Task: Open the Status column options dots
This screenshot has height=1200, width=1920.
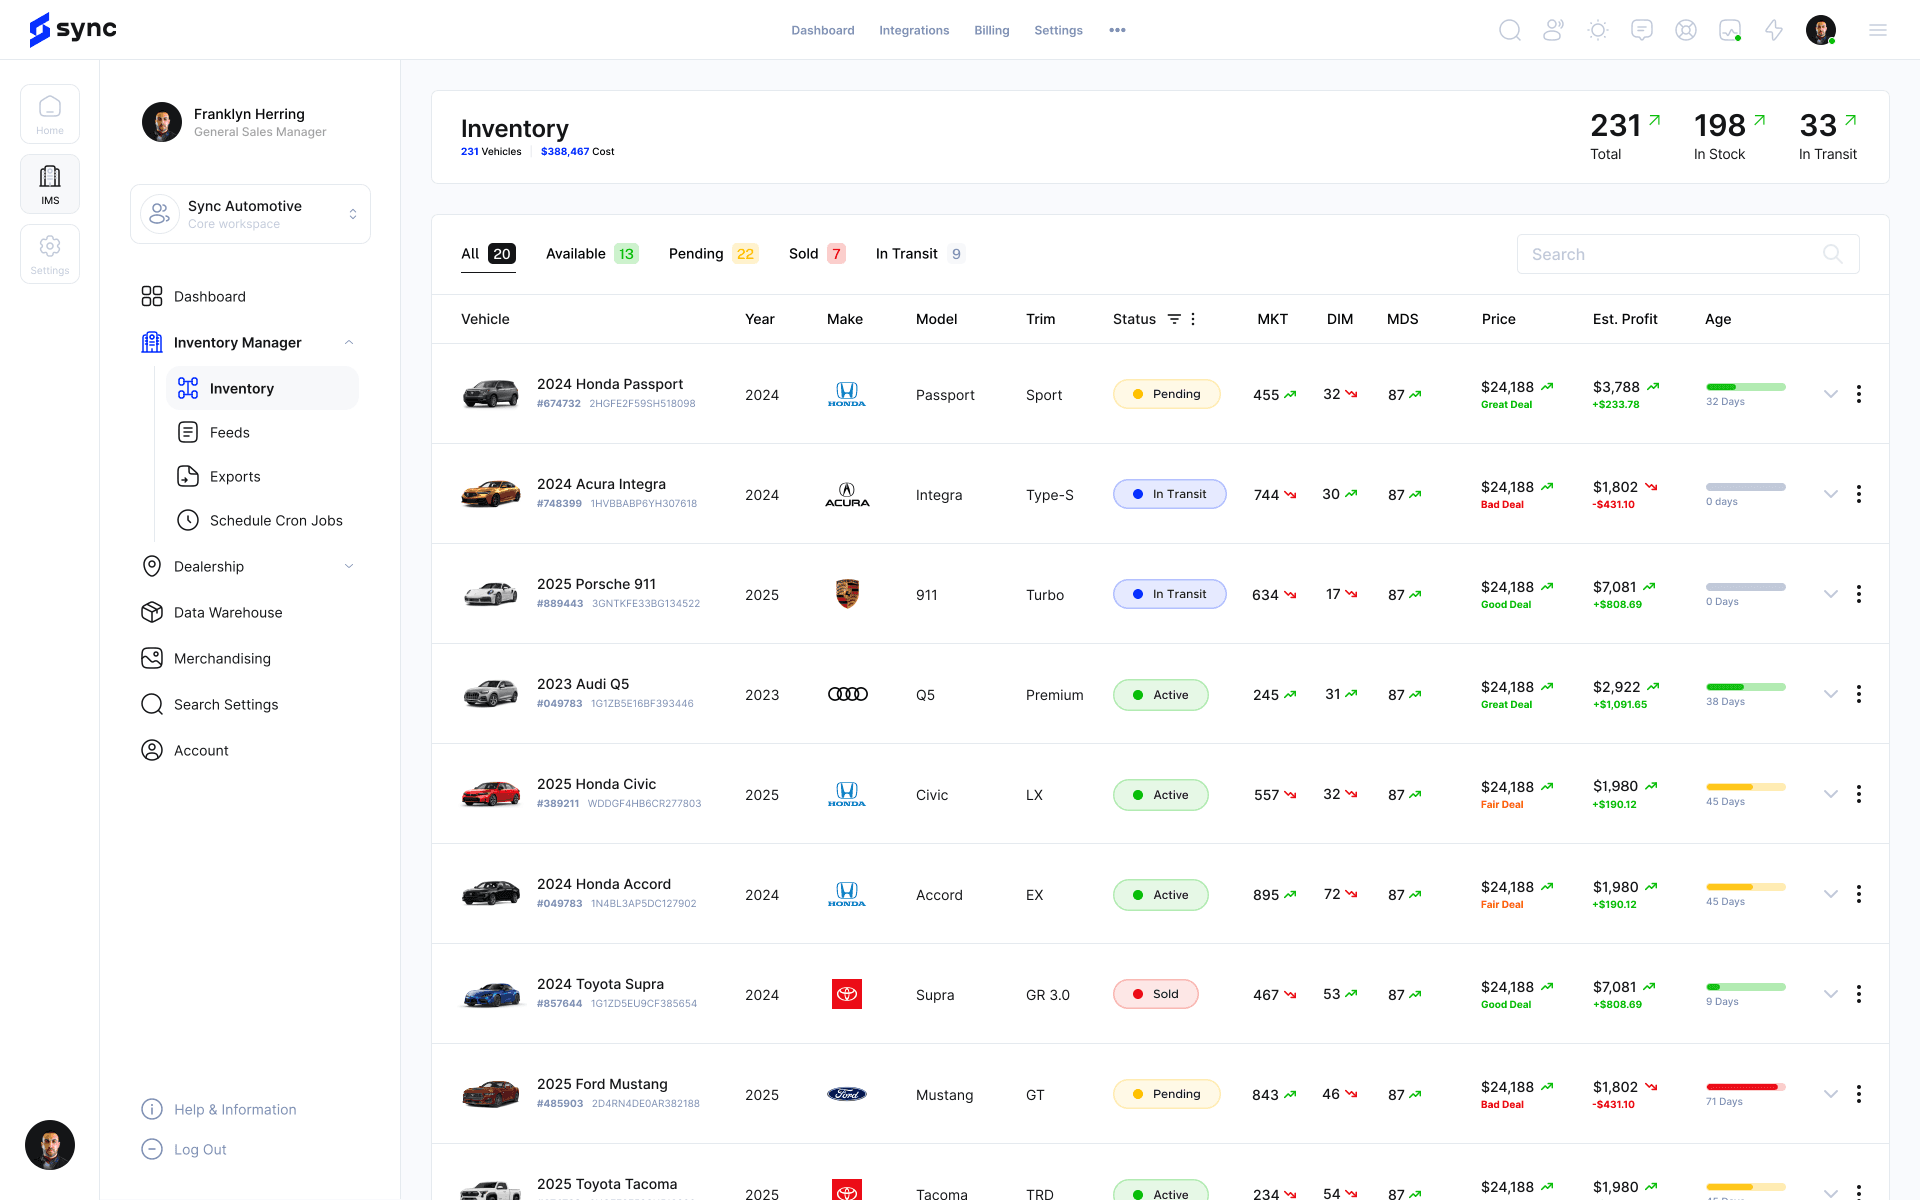Action: [1193, 319]
